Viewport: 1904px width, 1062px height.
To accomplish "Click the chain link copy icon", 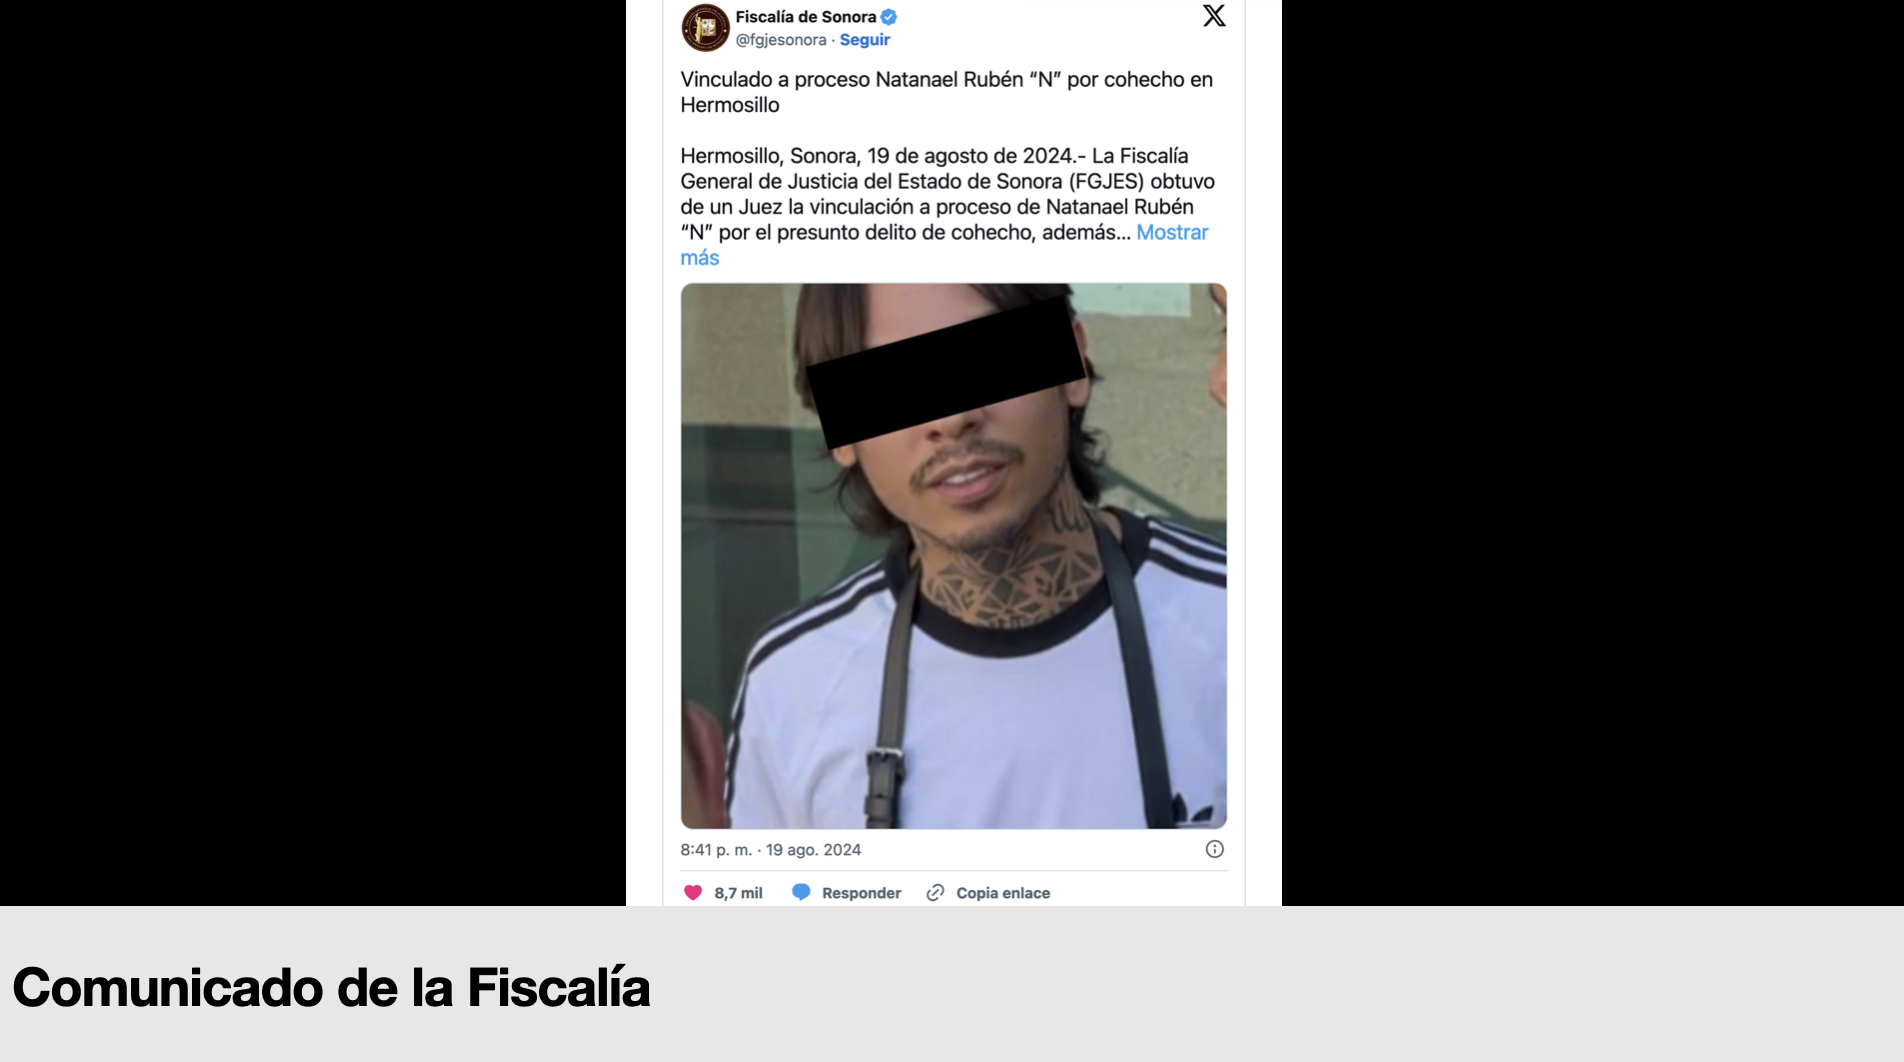I will click(x=935, y=892).
